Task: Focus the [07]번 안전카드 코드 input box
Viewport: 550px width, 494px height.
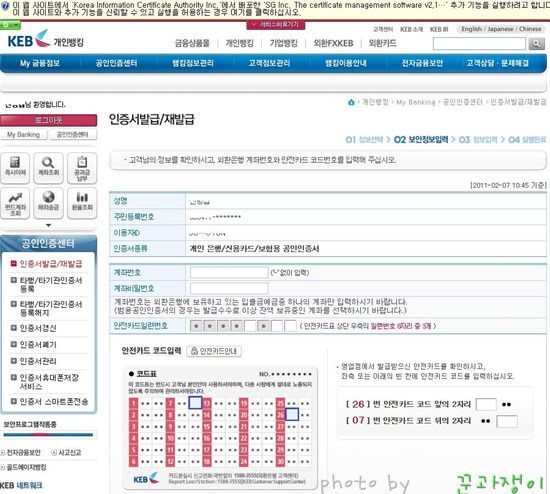Action: [507, 421]
